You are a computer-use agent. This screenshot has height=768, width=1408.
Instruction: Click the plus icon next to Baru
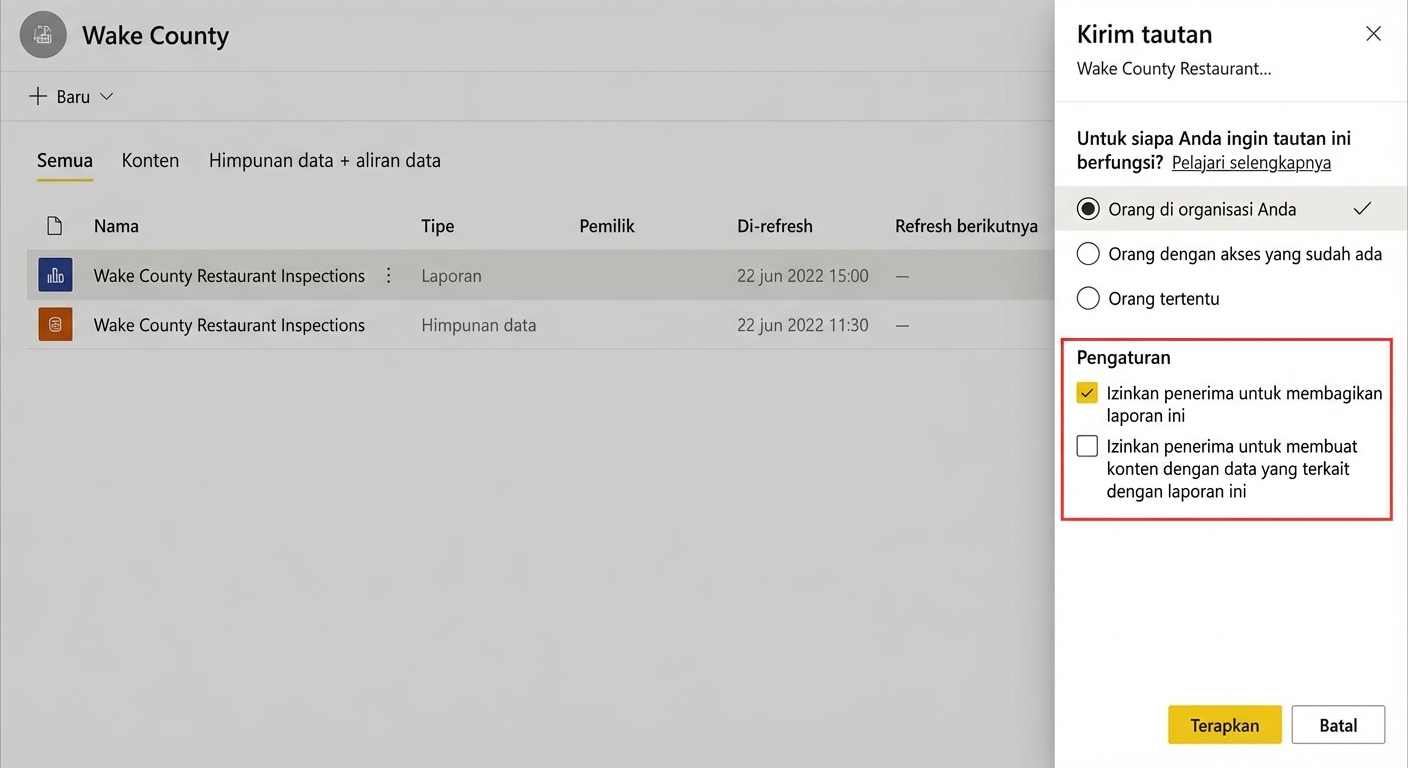coord(38,97)
